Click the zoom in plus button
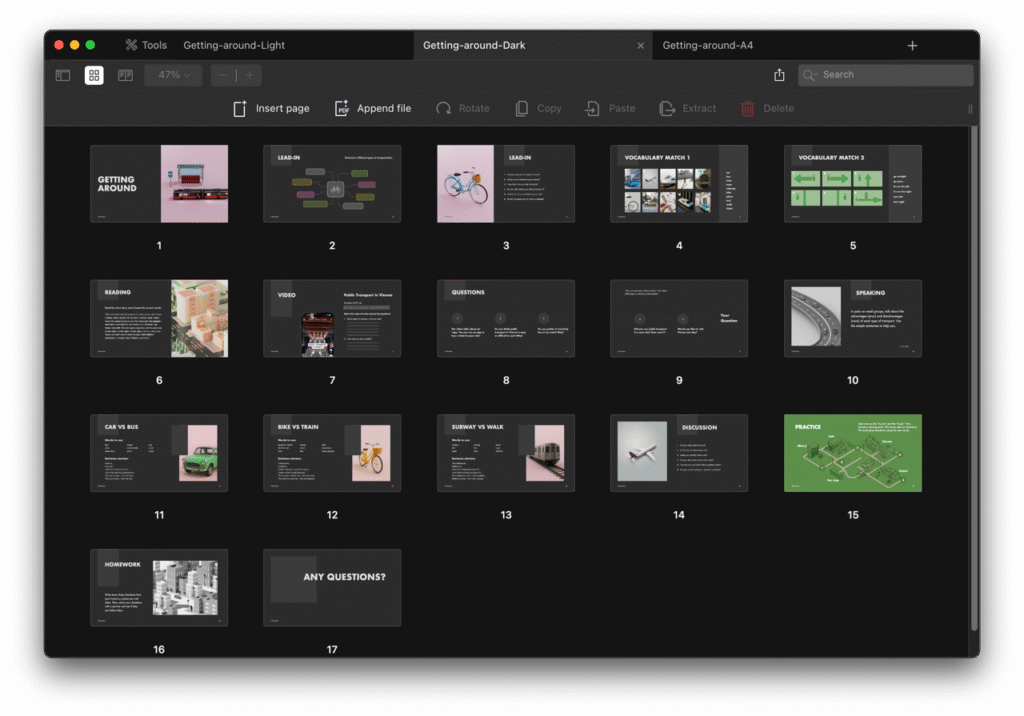The width and height of the screenshot is (1024, 716). (250, 75)
